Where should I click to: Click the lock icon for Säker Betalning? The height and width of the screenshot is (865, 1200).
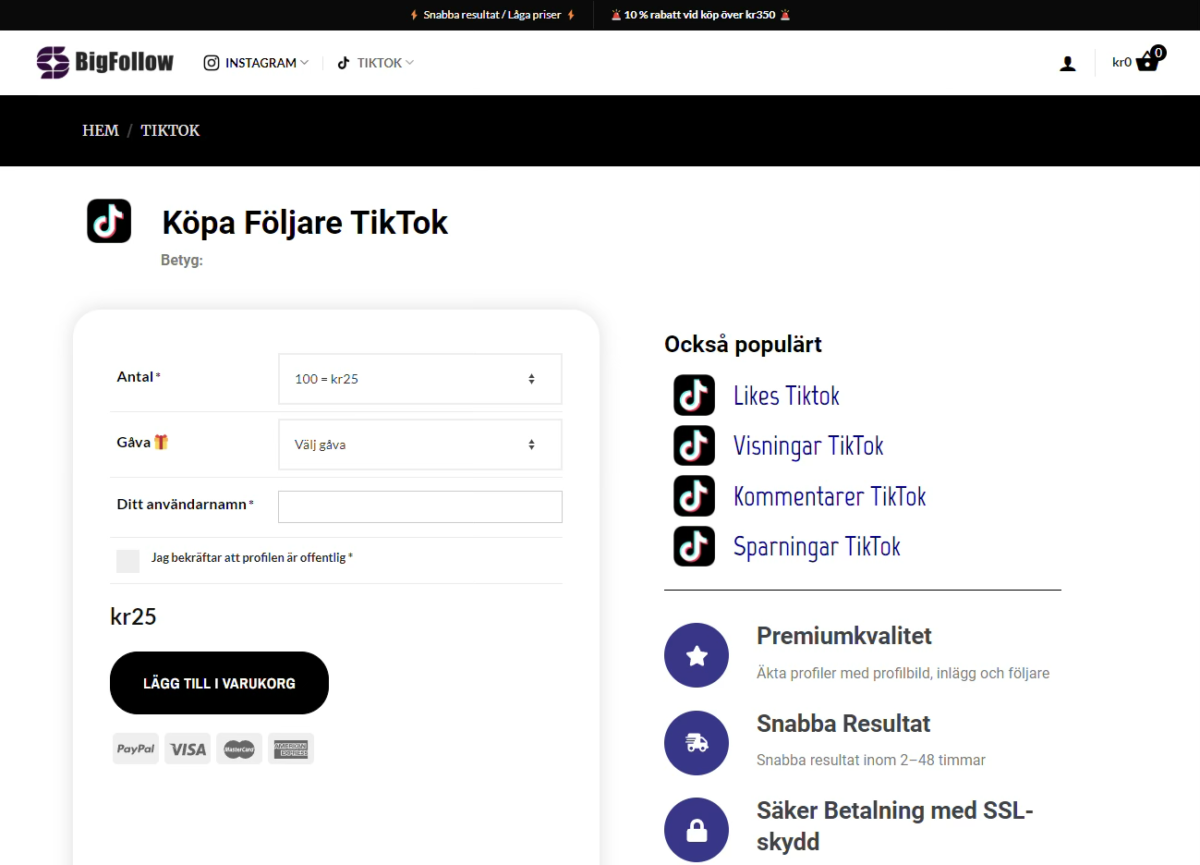click(696, 830)
